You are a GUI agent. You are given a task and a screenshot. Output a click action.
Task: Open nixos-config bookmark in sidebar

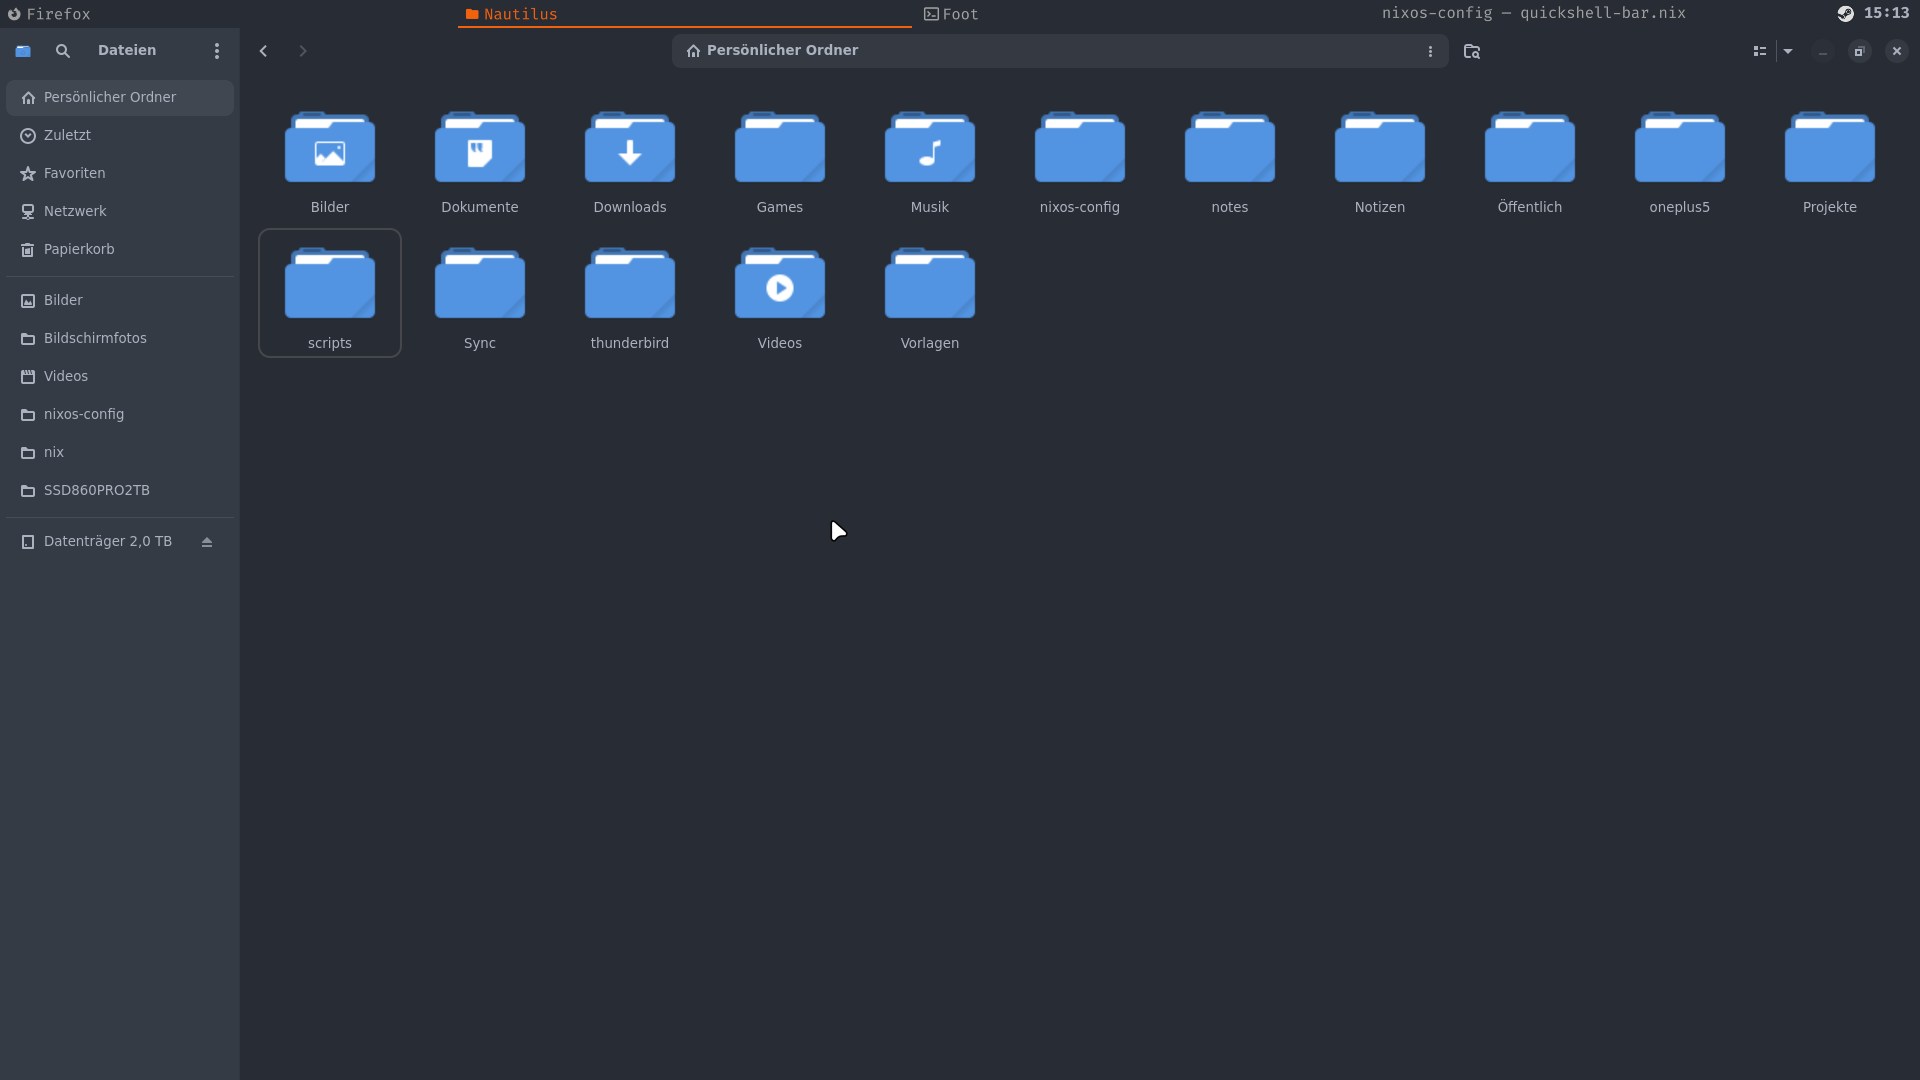120,415
